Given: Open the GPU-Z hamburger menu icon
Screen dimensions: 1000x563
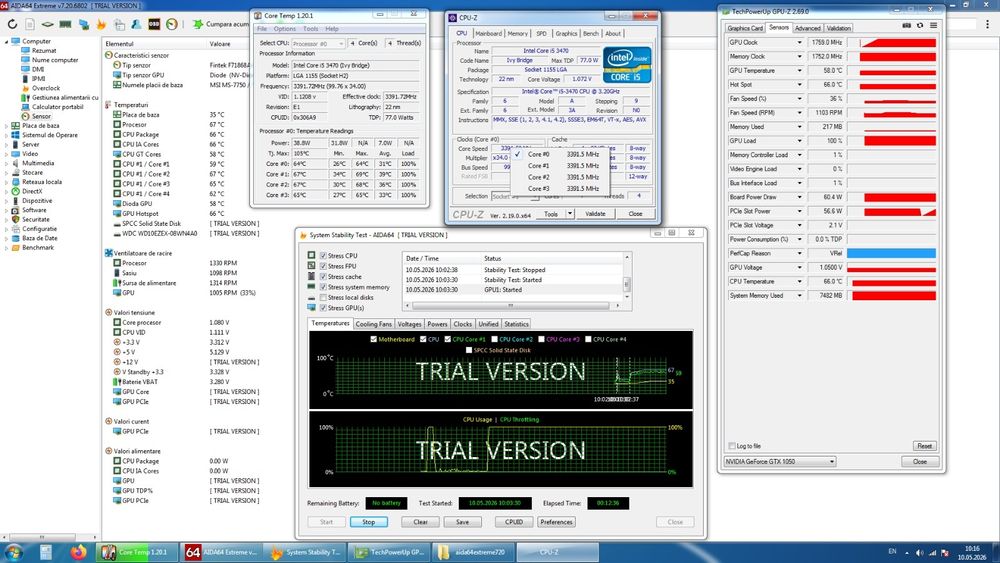Looking at the screenshot, I should click(x=934, y=26).
